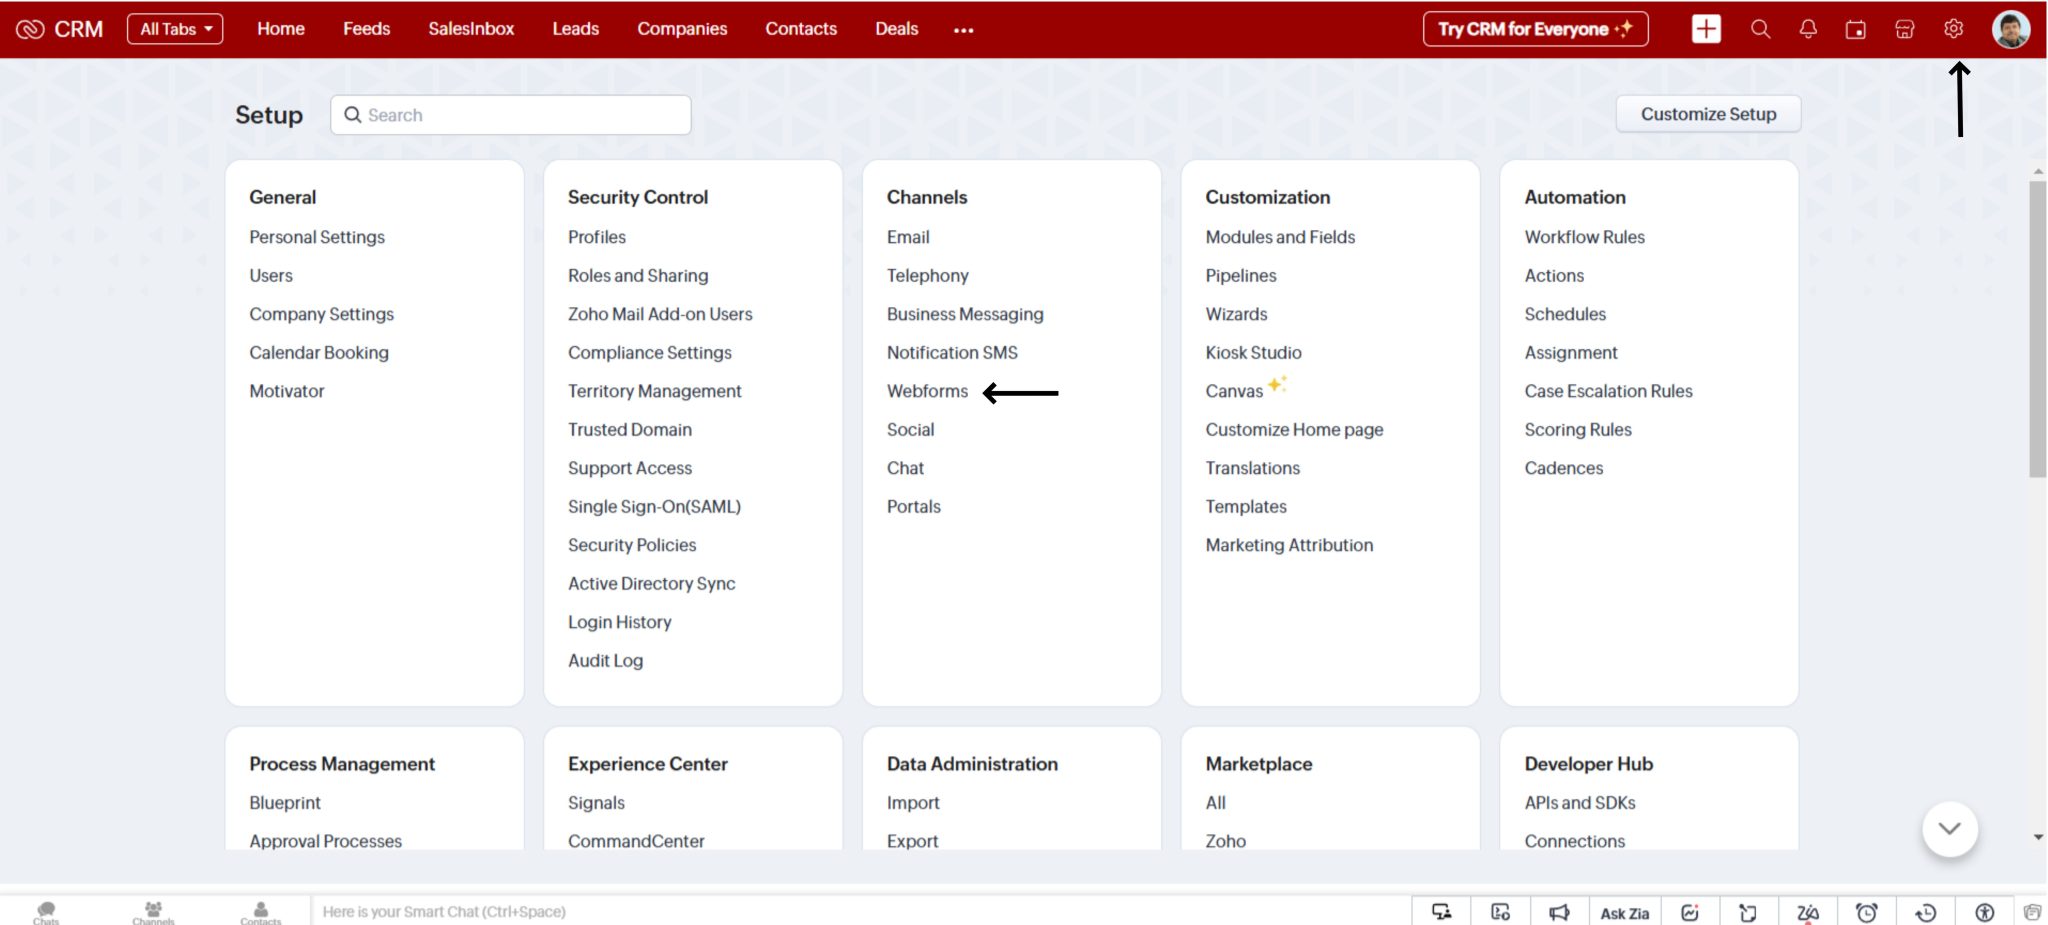The image size is (2048, 925).
Task: Open notifications via the bell icon
Action: 1808,29
